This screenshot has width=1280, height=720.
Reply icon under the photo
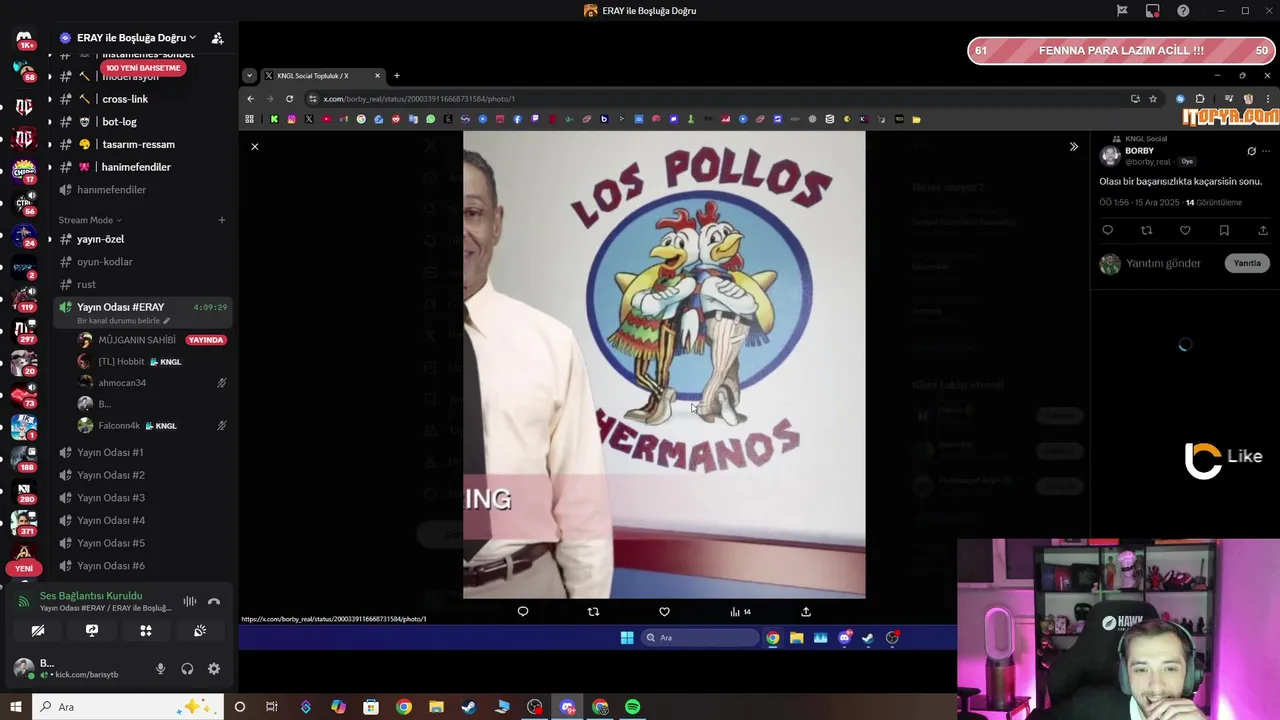522,612
